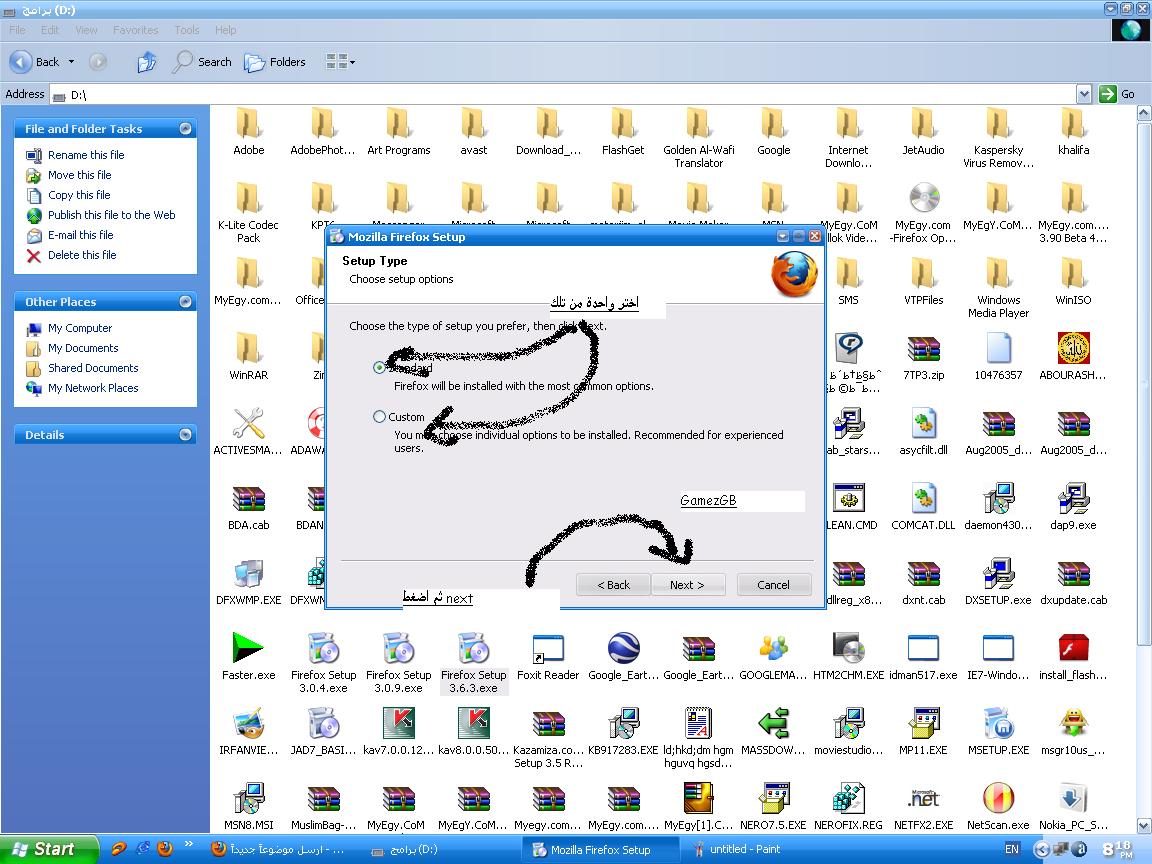This screenshot has height=864, width=1152.
Task: Select the Standard setup option
Action: (x=379, y=367)
